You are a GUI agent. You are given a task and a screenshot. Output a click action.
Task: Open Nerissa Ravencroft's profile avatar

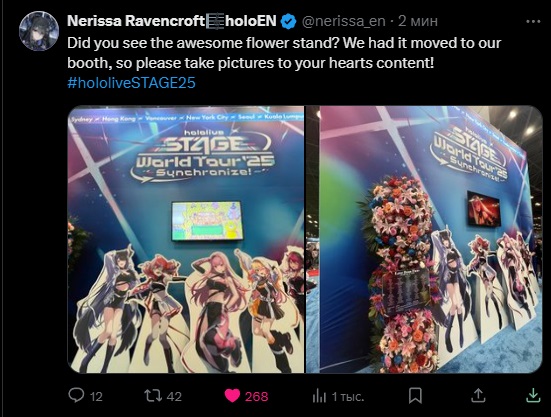click(x=39, y=31)
